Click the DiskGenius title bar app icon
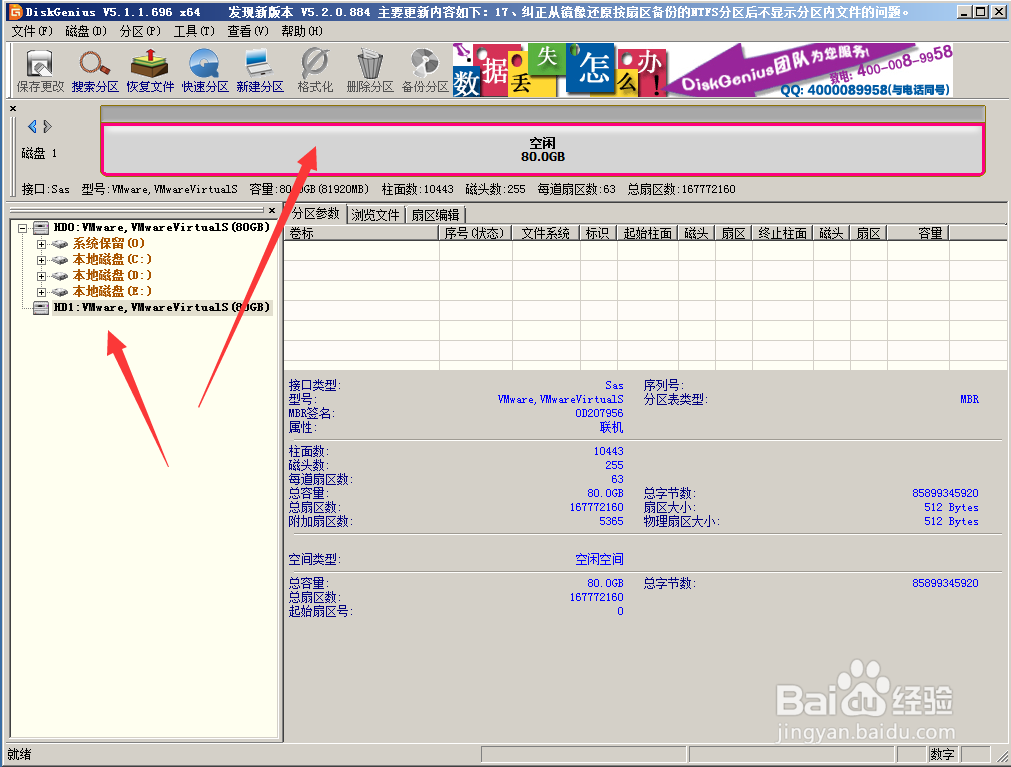Screen dimensions: 1011x767 [x=15, y=12]
